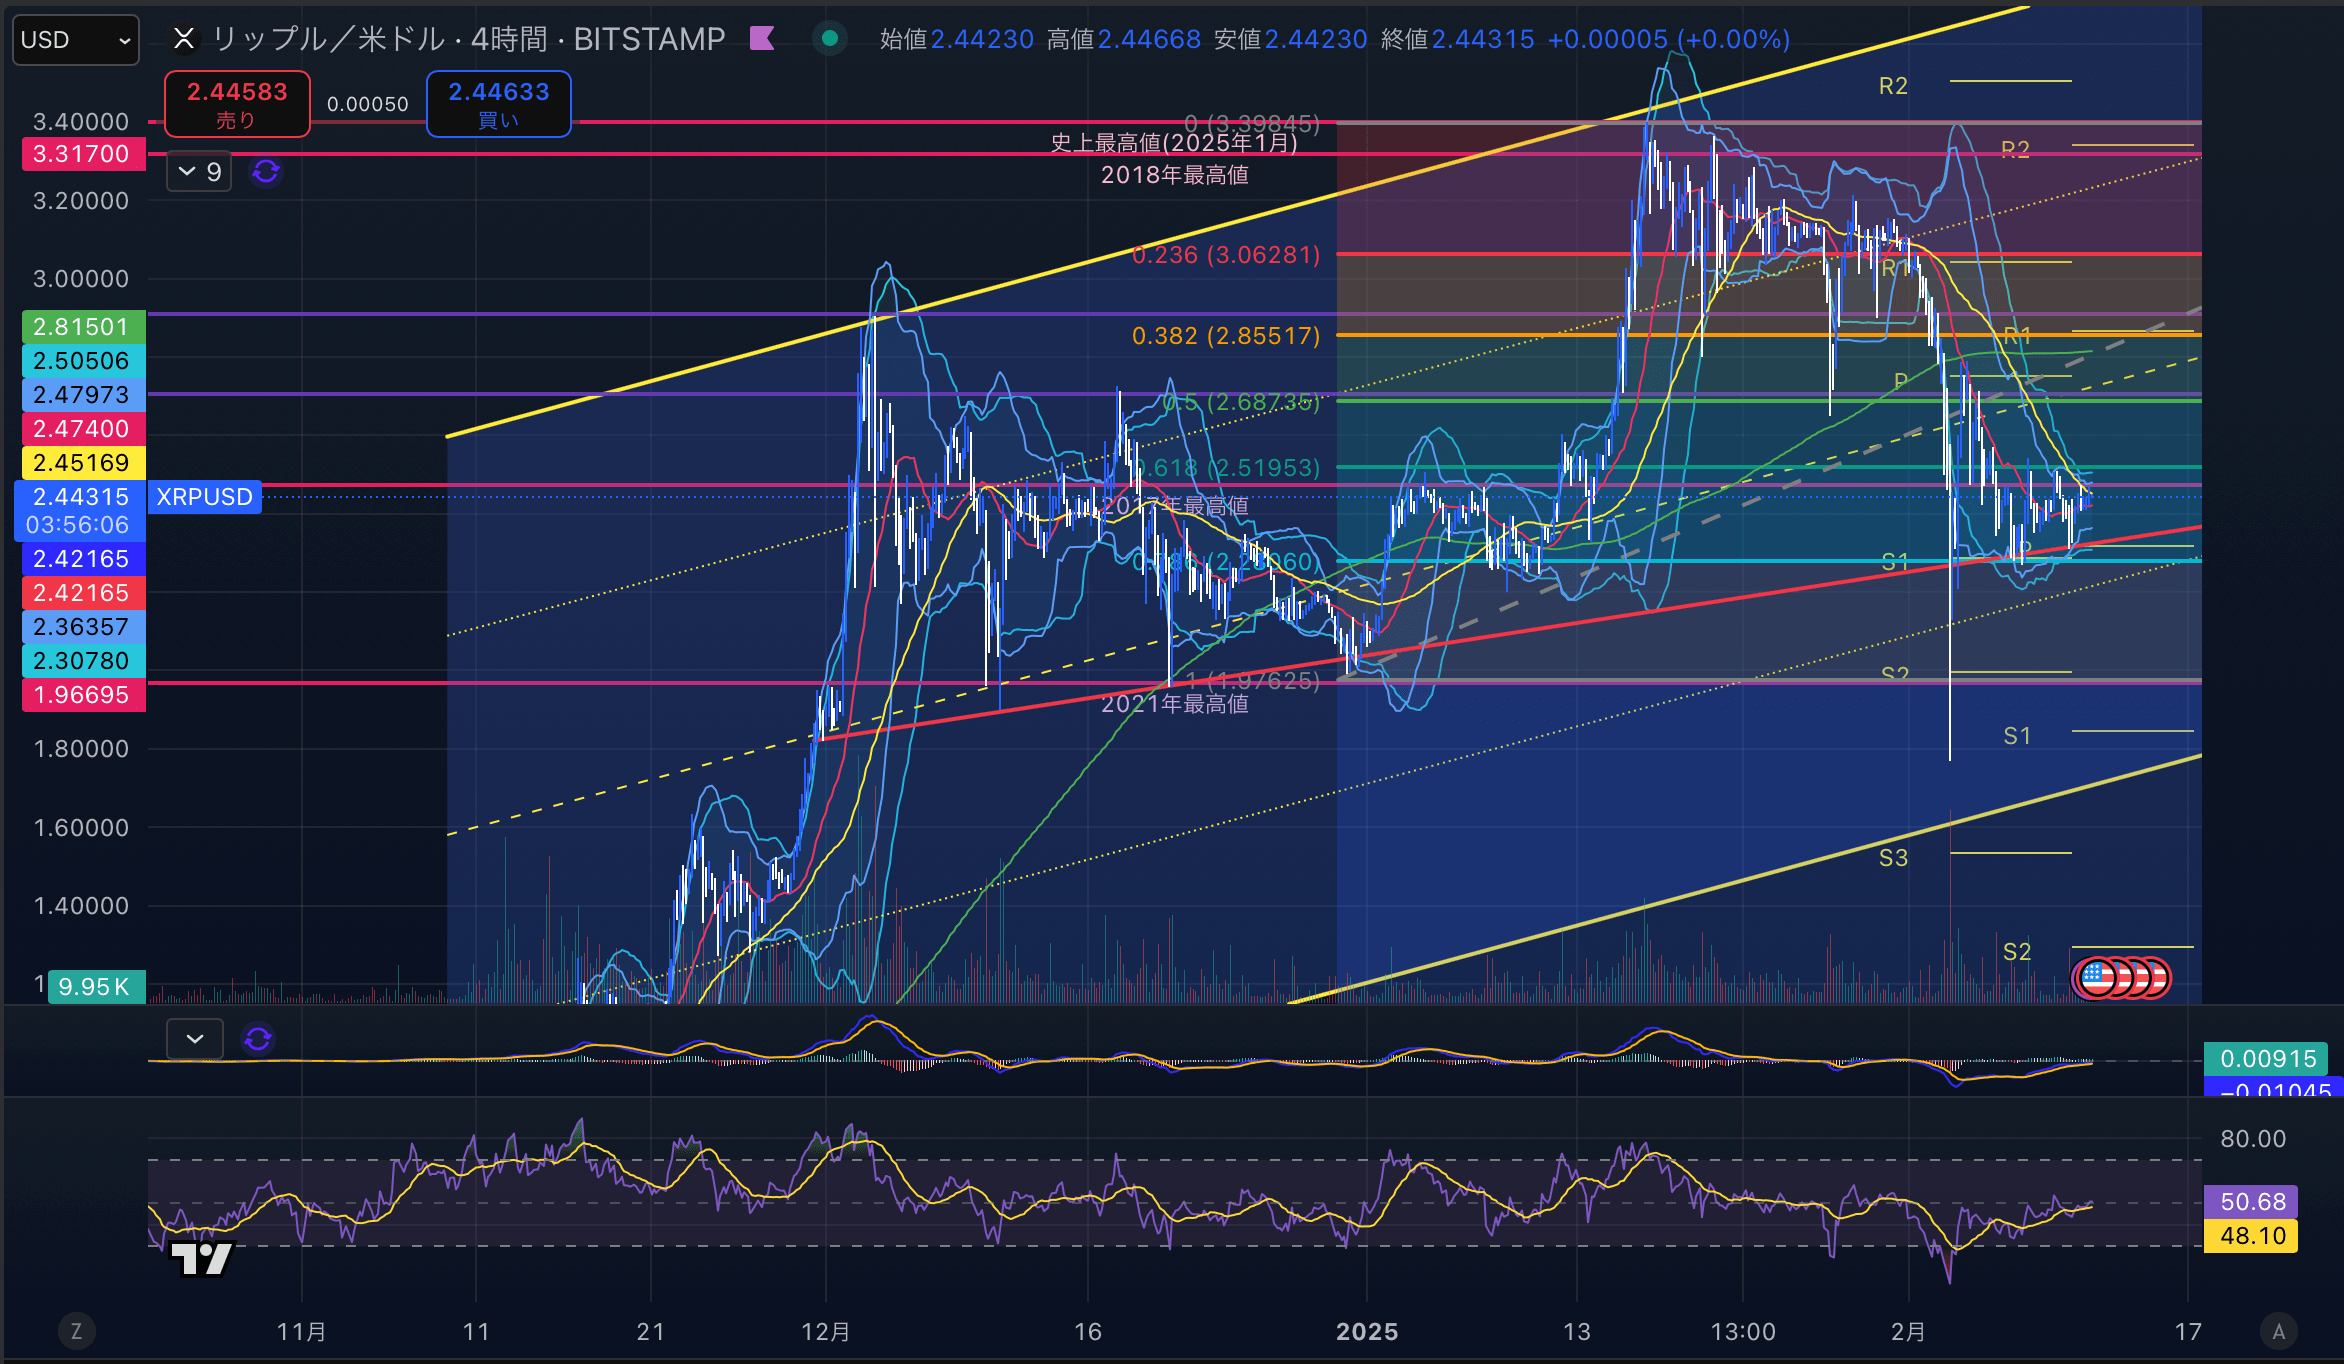Click the 2.44583 sell button

[237, 104]
